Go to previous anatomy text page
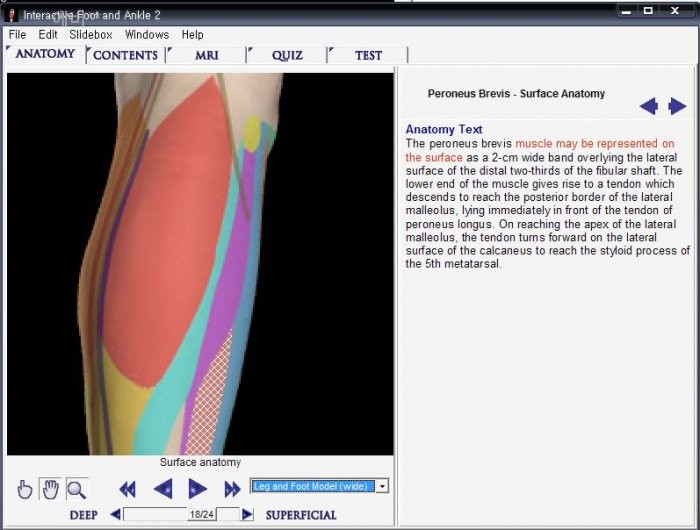This screenshot has width=700, height=530. tap(648, 106)
